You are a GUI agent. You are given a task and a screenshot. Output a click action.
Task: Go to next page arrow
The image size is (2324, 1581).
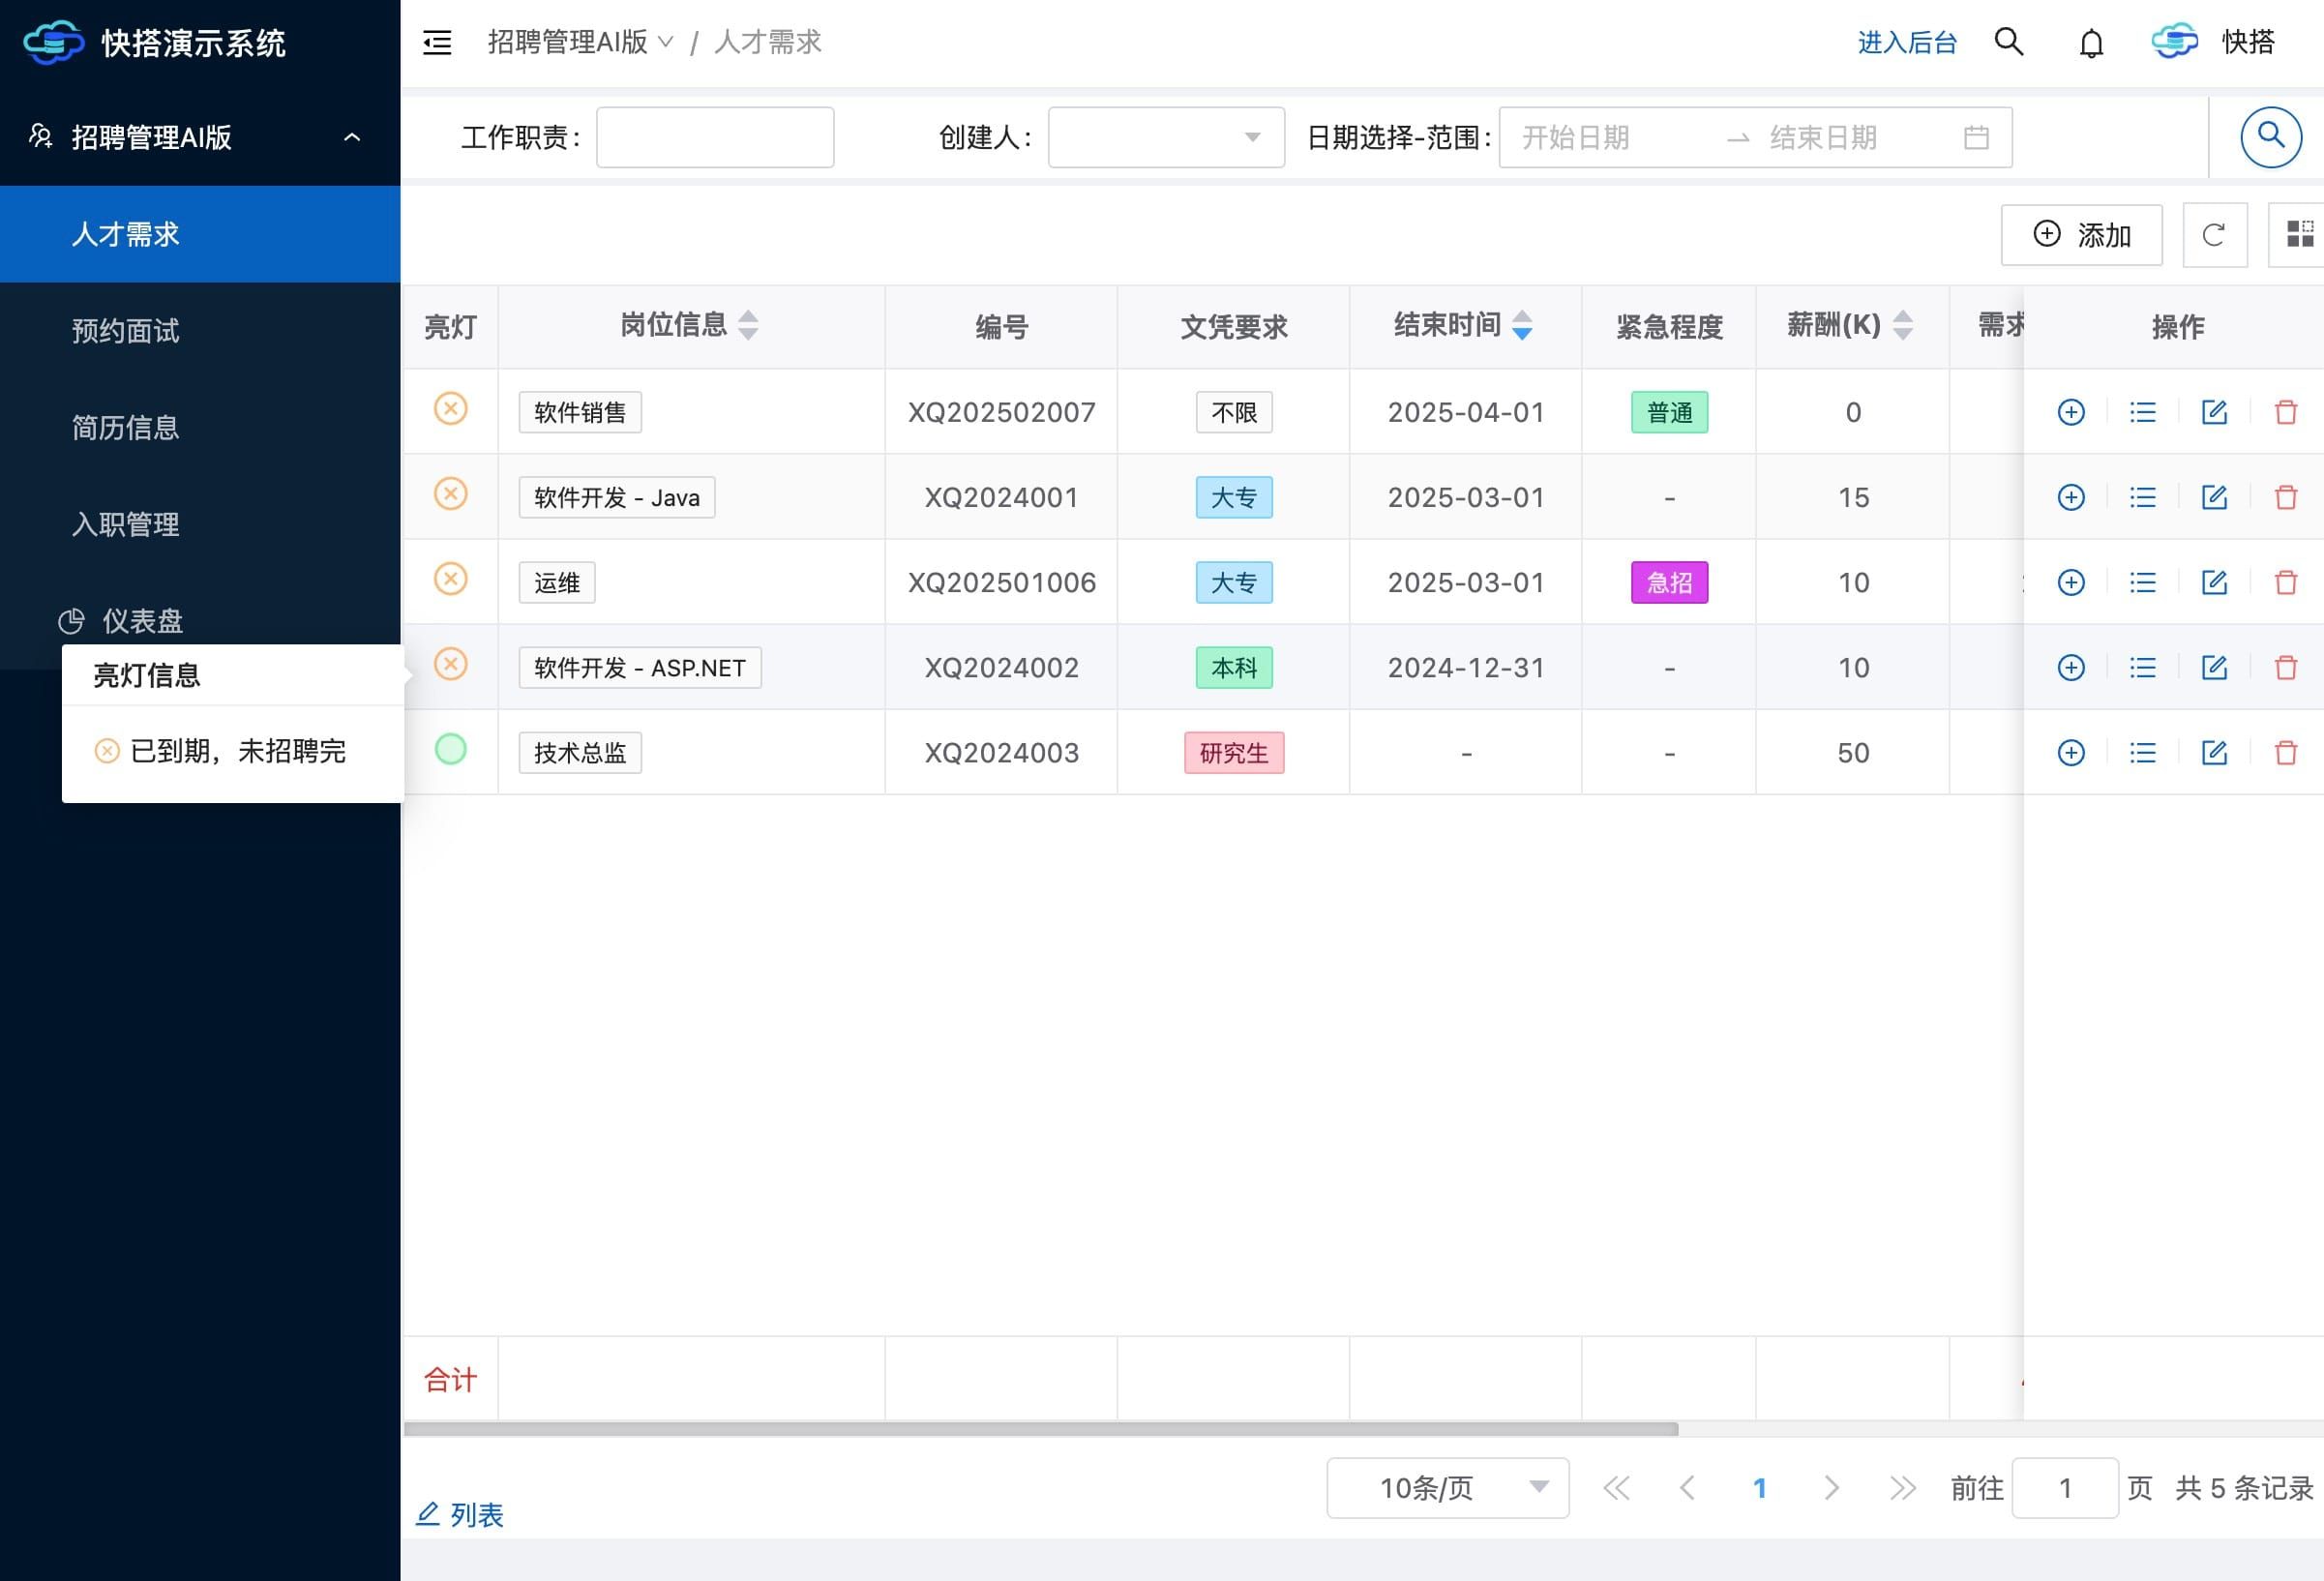coord(1831,1488)
